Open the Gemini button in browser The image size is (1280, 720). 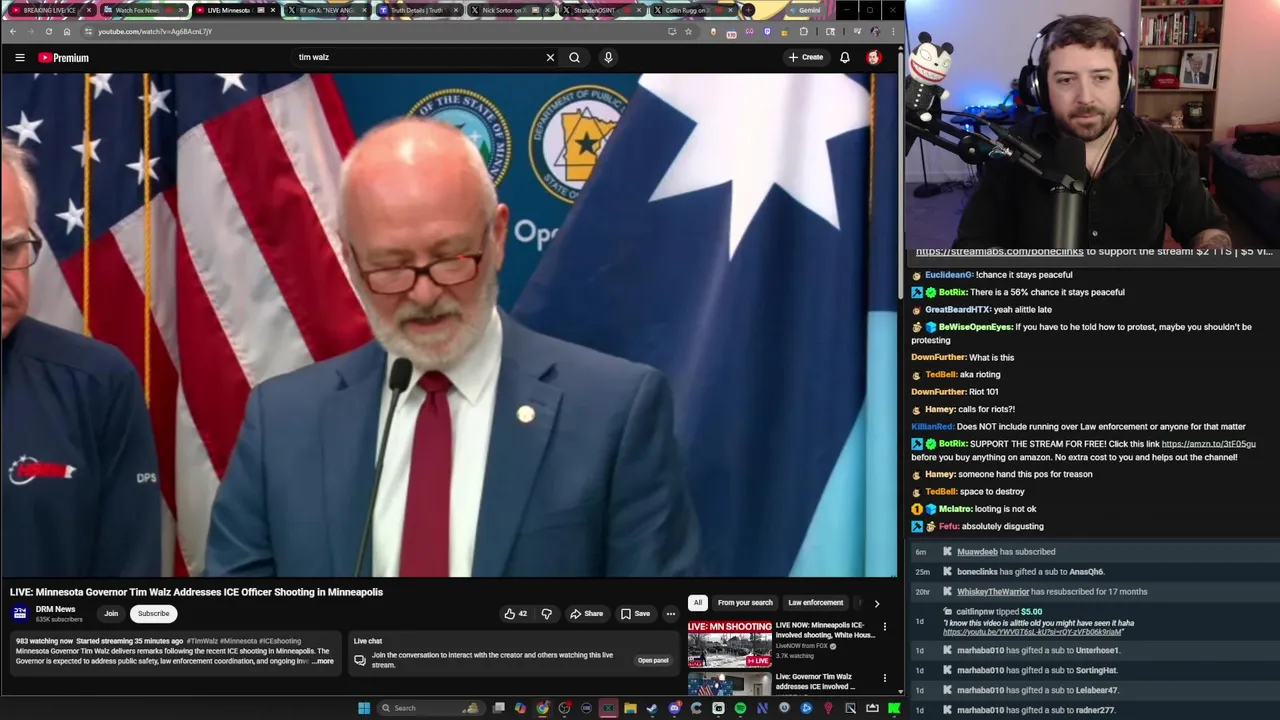tap(805, 10)
